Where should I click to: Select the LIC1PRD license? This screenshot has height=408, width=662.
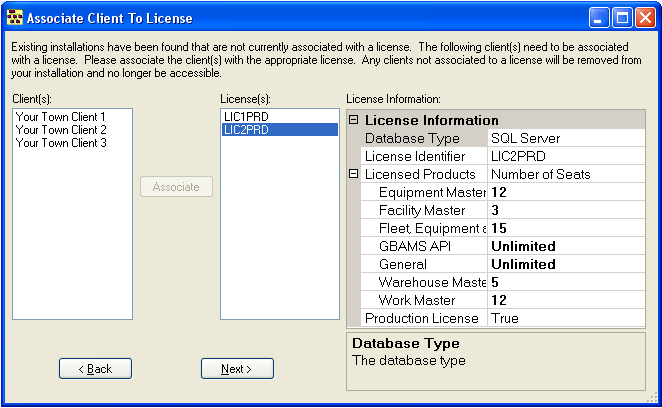pos(246,117)
